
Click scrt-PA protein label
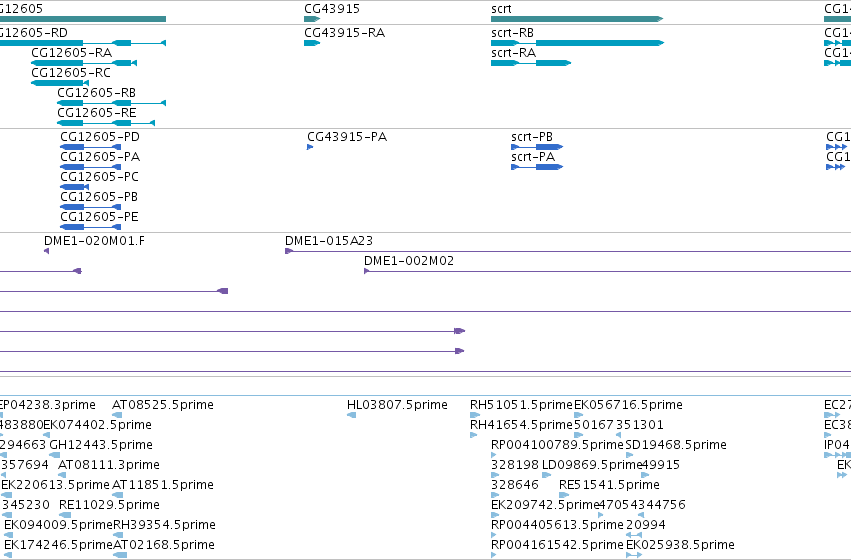(x=533, y=157)
